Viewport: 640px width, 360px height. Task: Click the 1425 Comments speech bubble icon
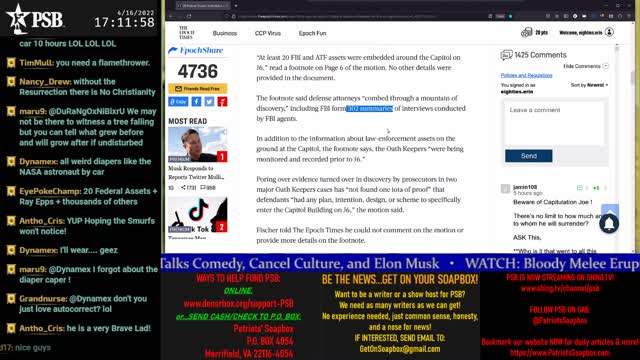click(x=506, y=55)
